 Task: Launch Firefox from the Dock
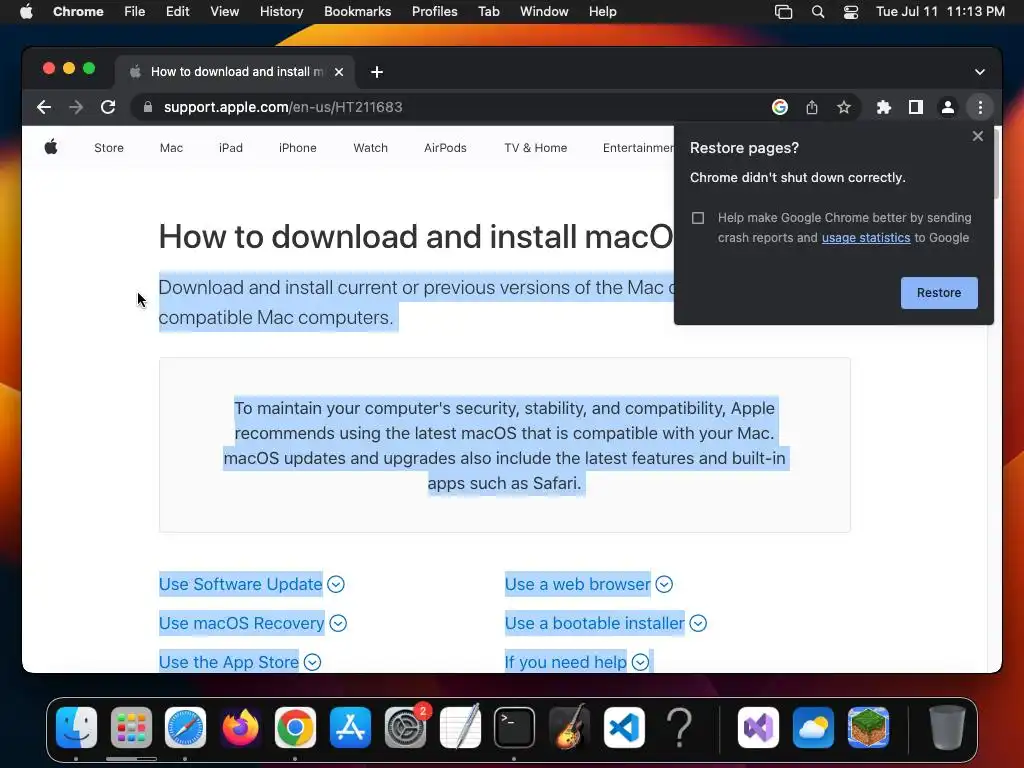(240, 728)
